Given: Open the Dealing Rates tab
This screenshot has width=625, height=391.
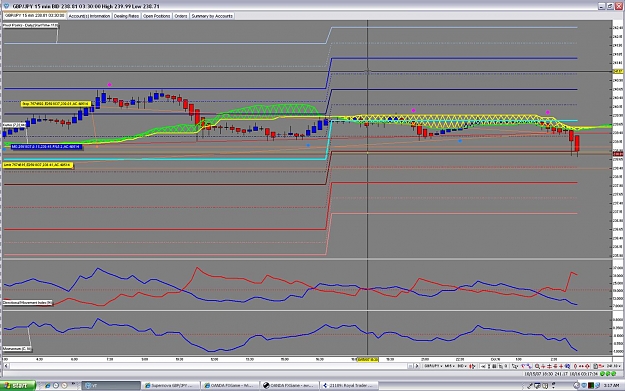Looking at the screenshot, I should coord(126,16).
